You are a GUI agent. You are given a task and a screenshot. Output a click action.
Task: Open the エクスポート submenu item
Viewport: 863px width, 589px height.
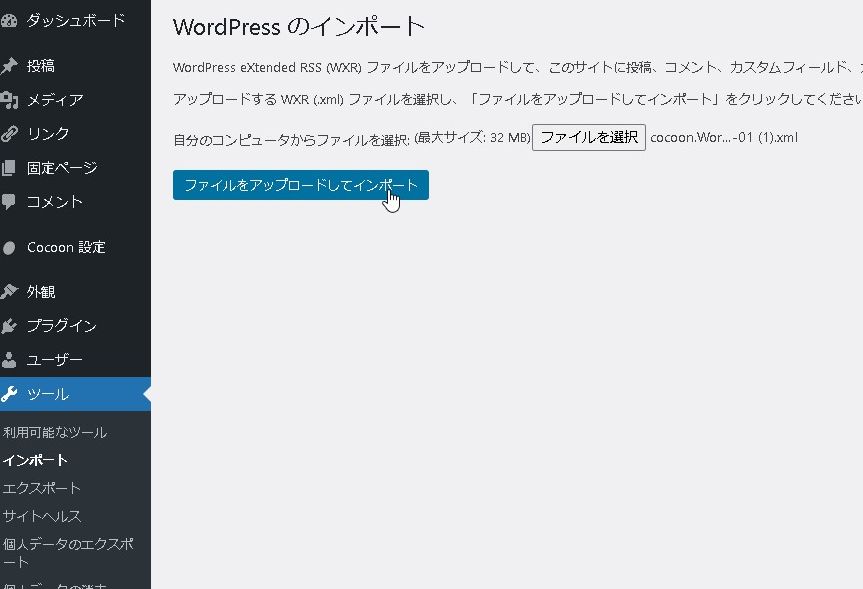pos(42,488)
